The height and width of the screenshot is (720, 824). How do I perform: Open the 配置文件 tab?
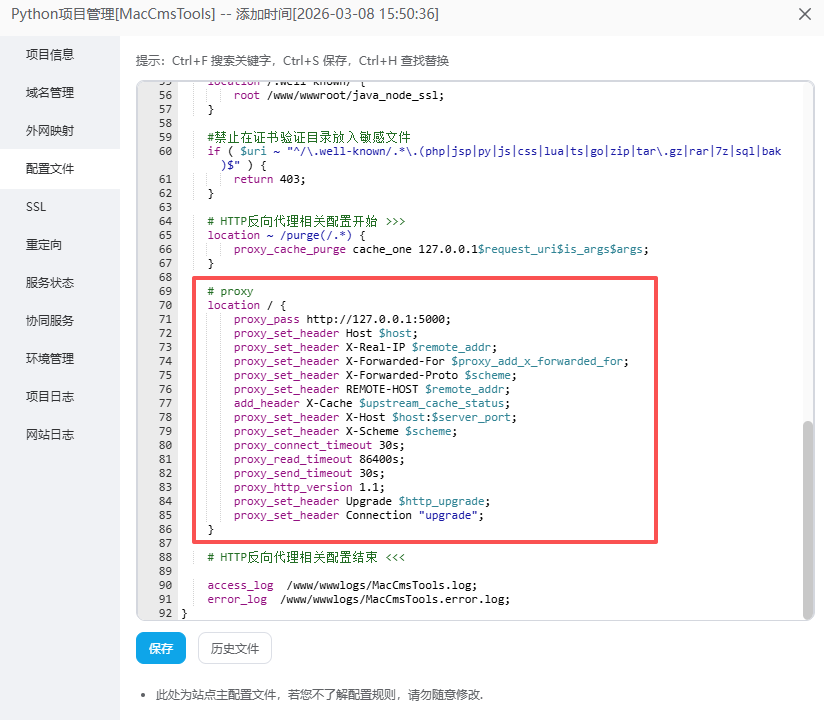pyautogui.click(x=50, y=169)
